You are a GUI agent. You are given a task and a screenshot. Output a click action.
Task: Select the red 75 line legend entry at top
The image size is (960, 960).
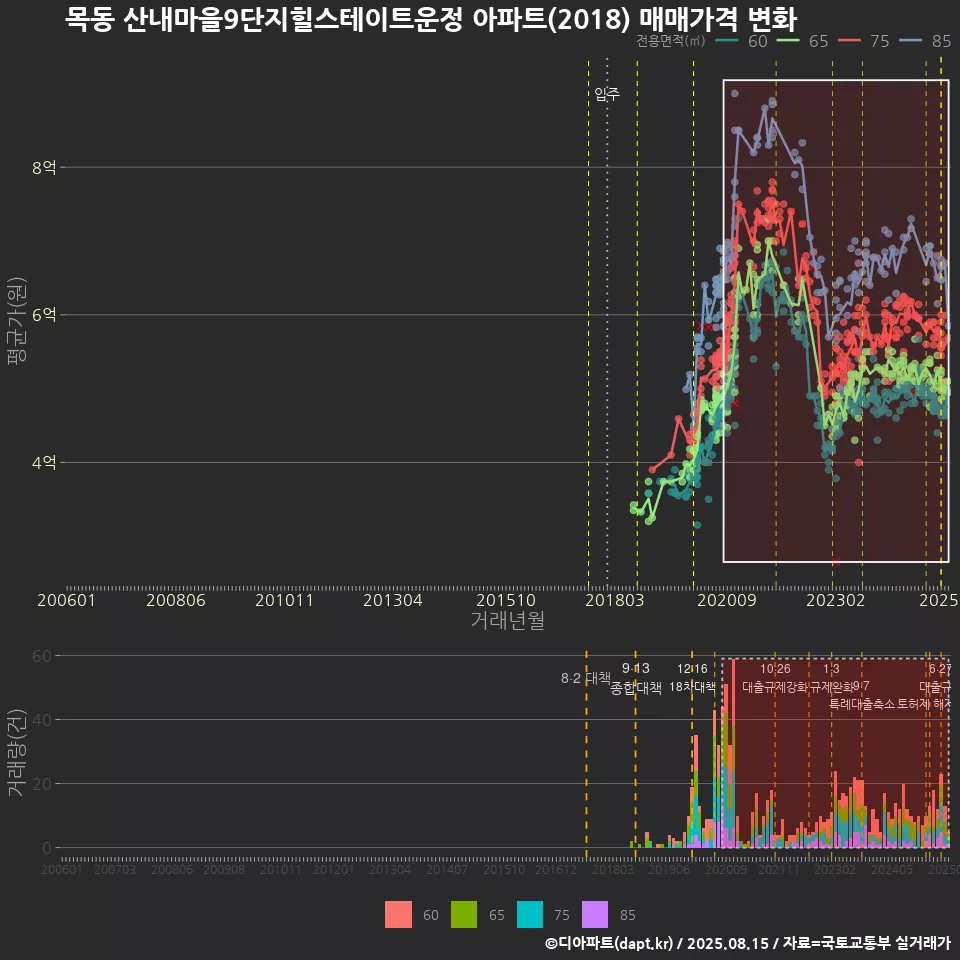point(864,41)
